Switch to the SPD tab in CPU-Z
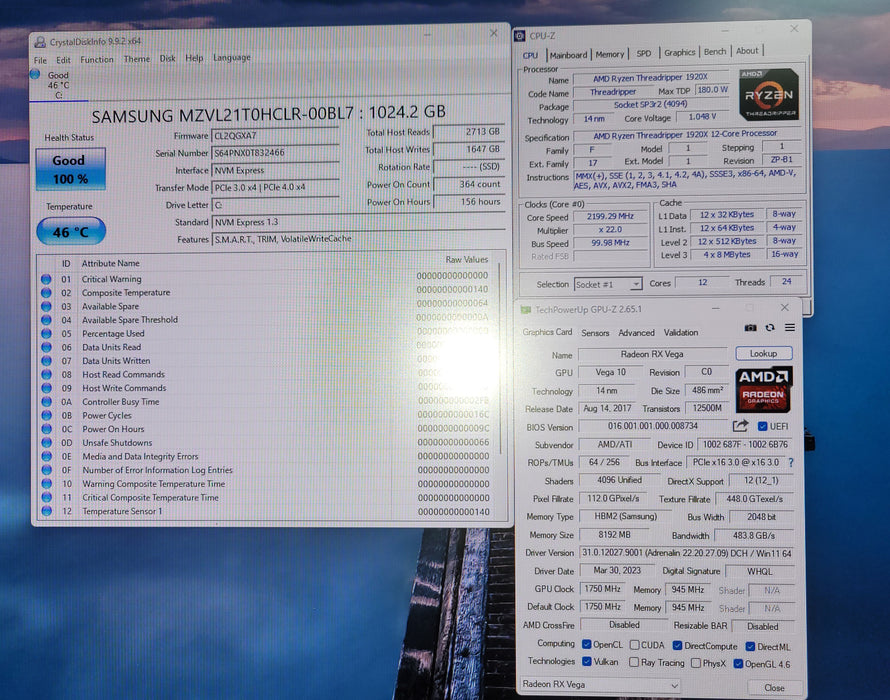Image resolution: width=890 pixels, height=700 pixels. (644, 53)
